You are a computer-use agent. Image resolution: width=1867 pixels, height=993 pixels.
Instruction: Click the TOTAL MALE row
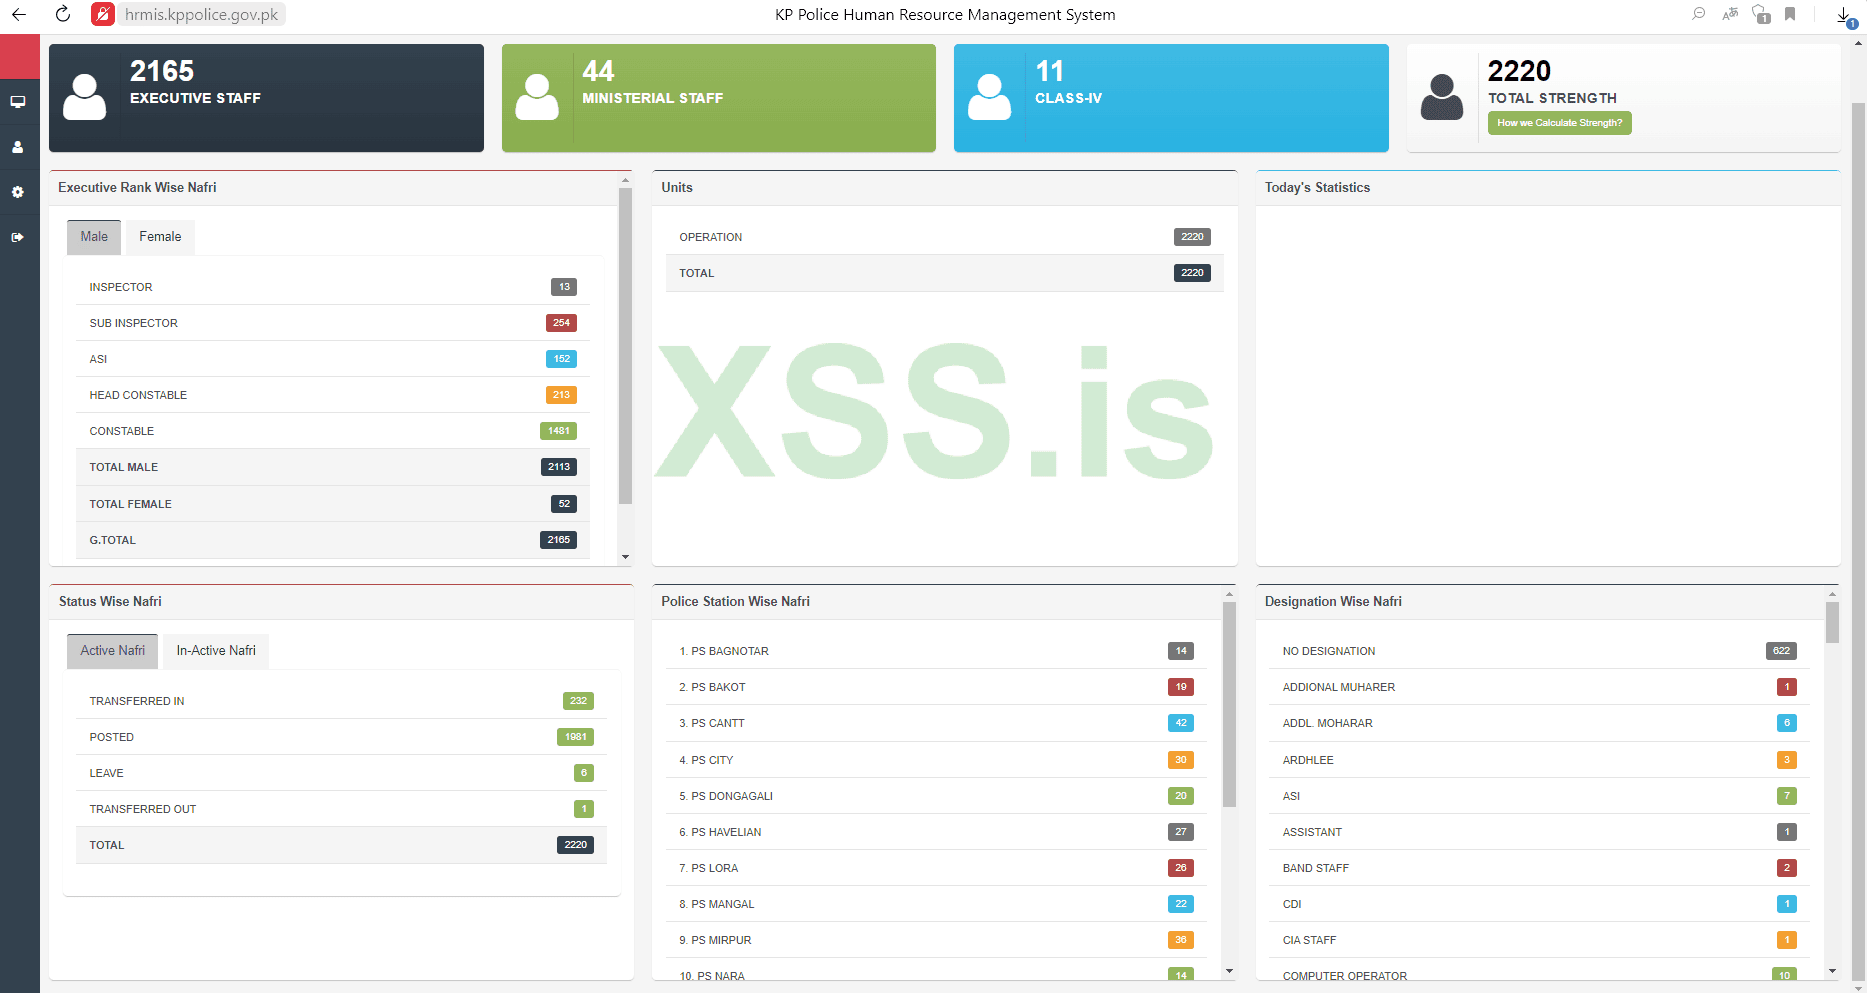tap(333, 467)
